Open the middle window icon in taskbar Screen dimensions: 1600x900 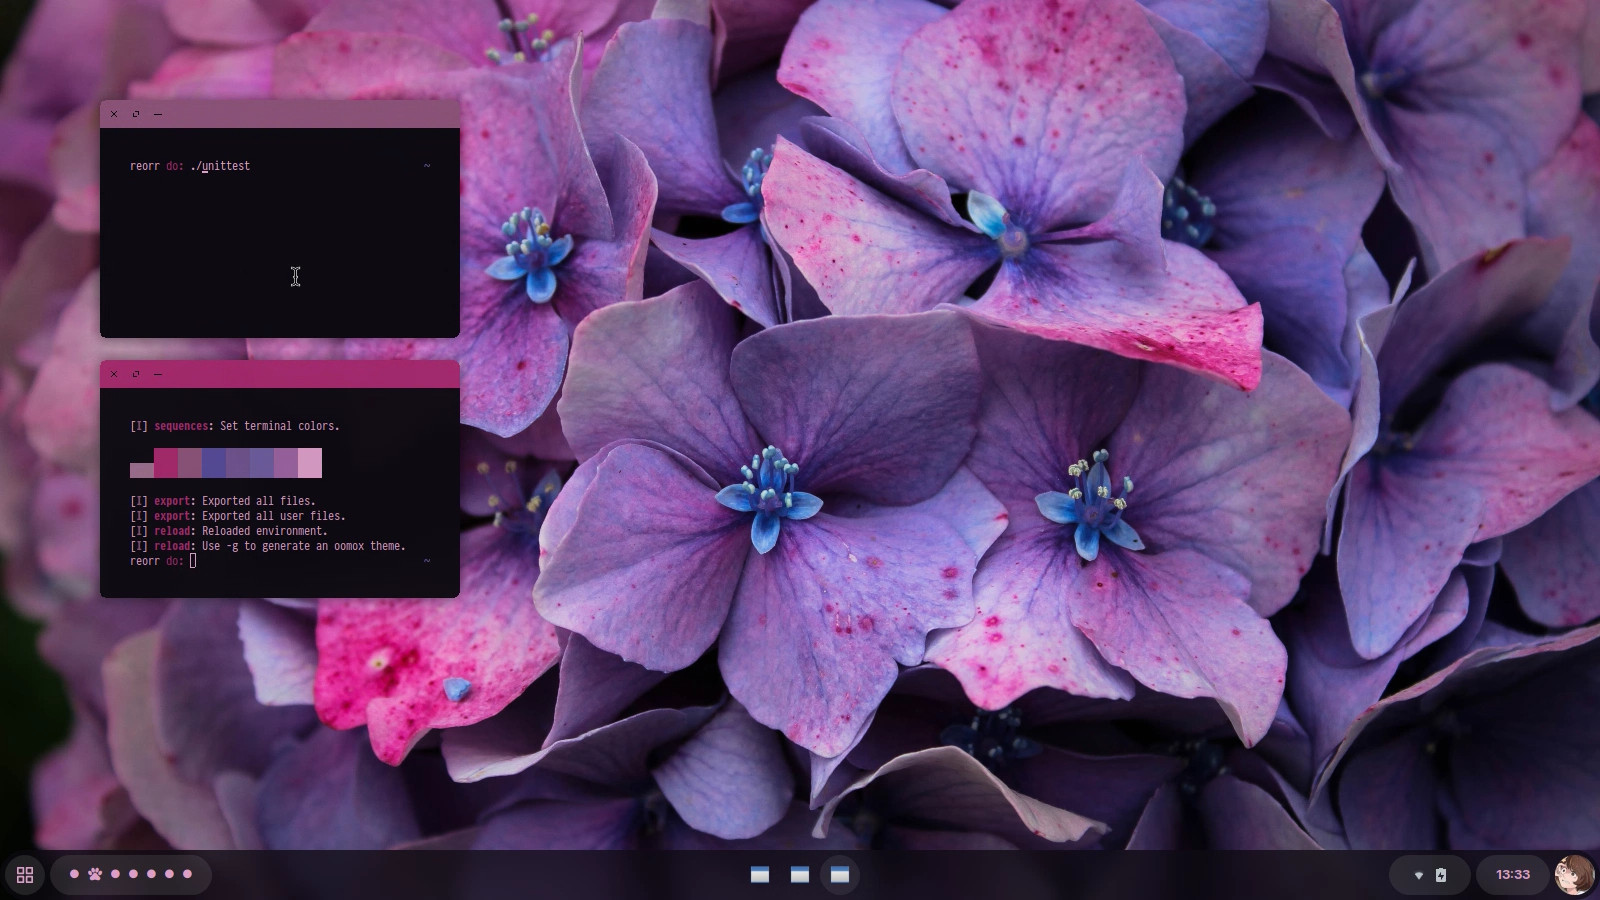tap(800, 875)
